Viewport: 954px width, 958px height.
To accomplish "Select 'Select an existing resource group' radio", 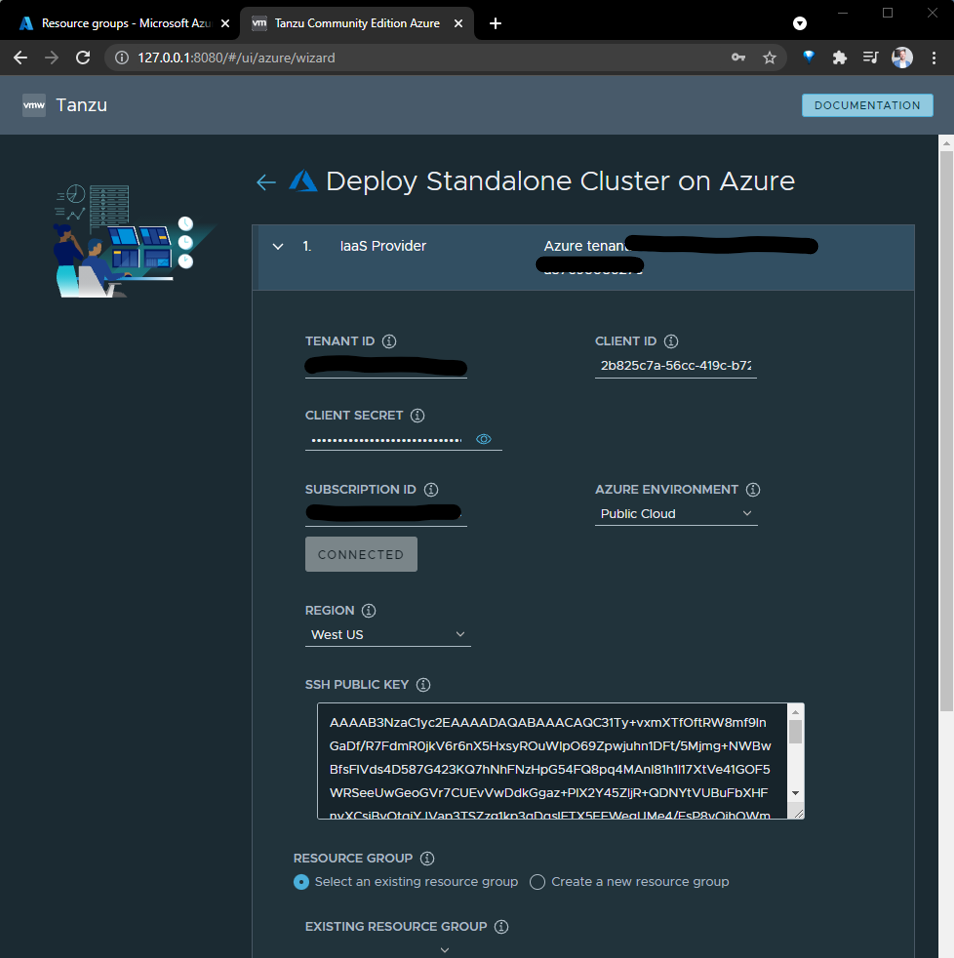I will tap(301, 882).
